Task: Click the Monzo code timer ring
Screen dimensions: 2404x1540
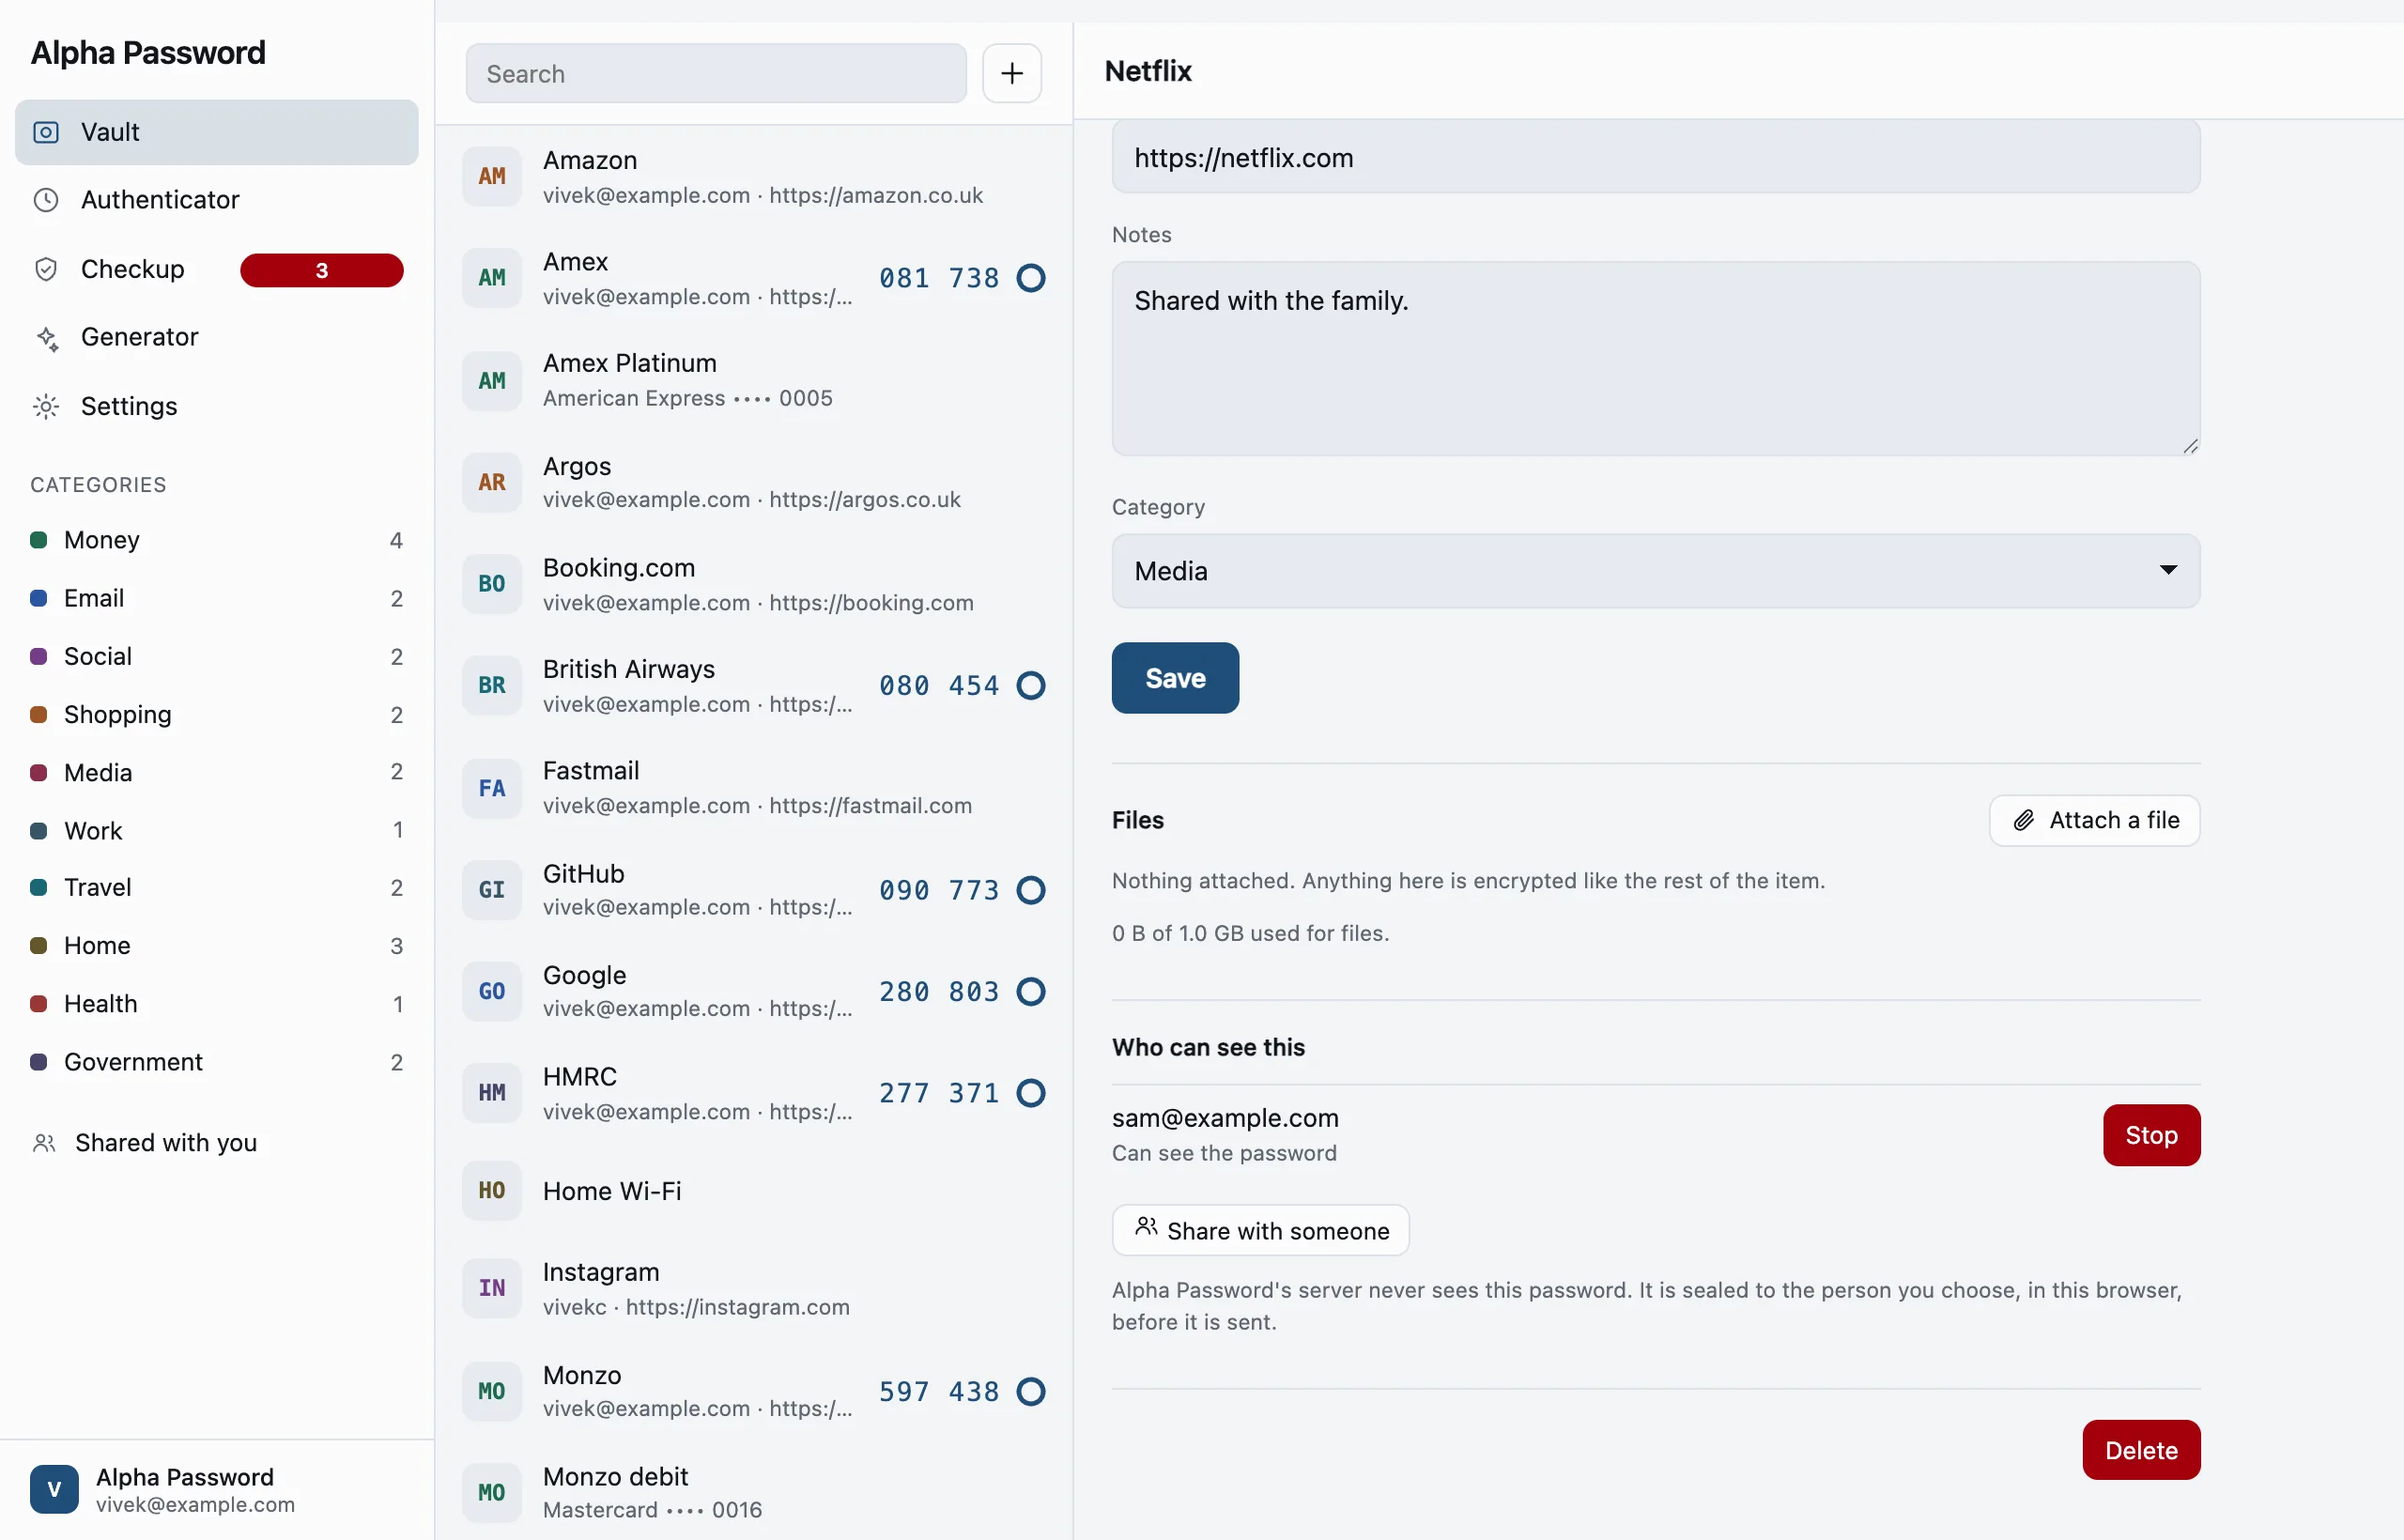Action: tap(1031, 1392)
